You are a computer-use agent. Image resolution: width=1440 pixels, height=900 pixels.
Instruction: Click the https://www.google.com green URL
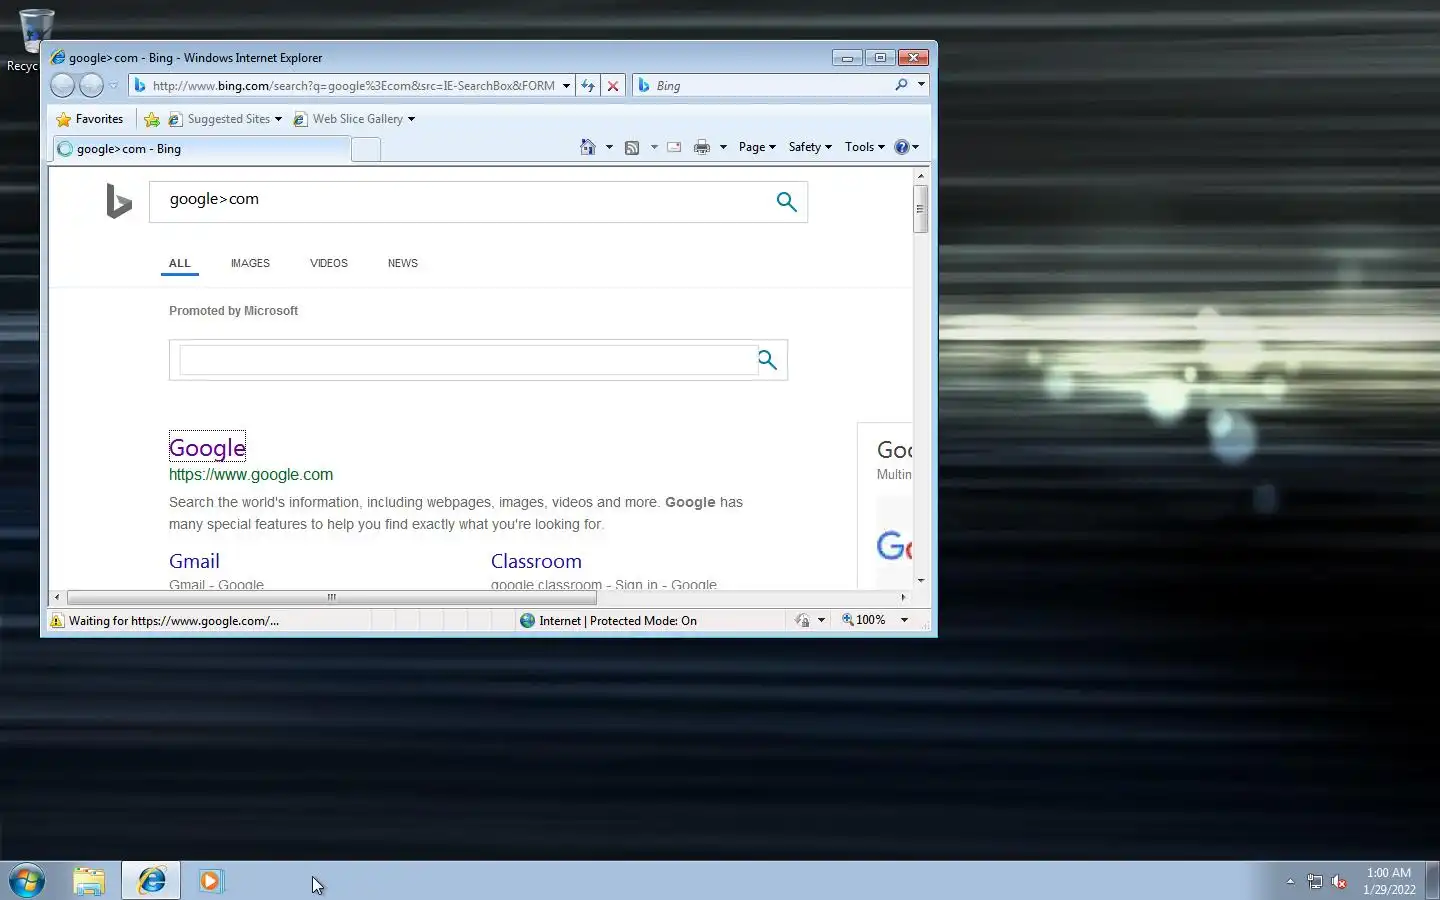pos(251,475)
